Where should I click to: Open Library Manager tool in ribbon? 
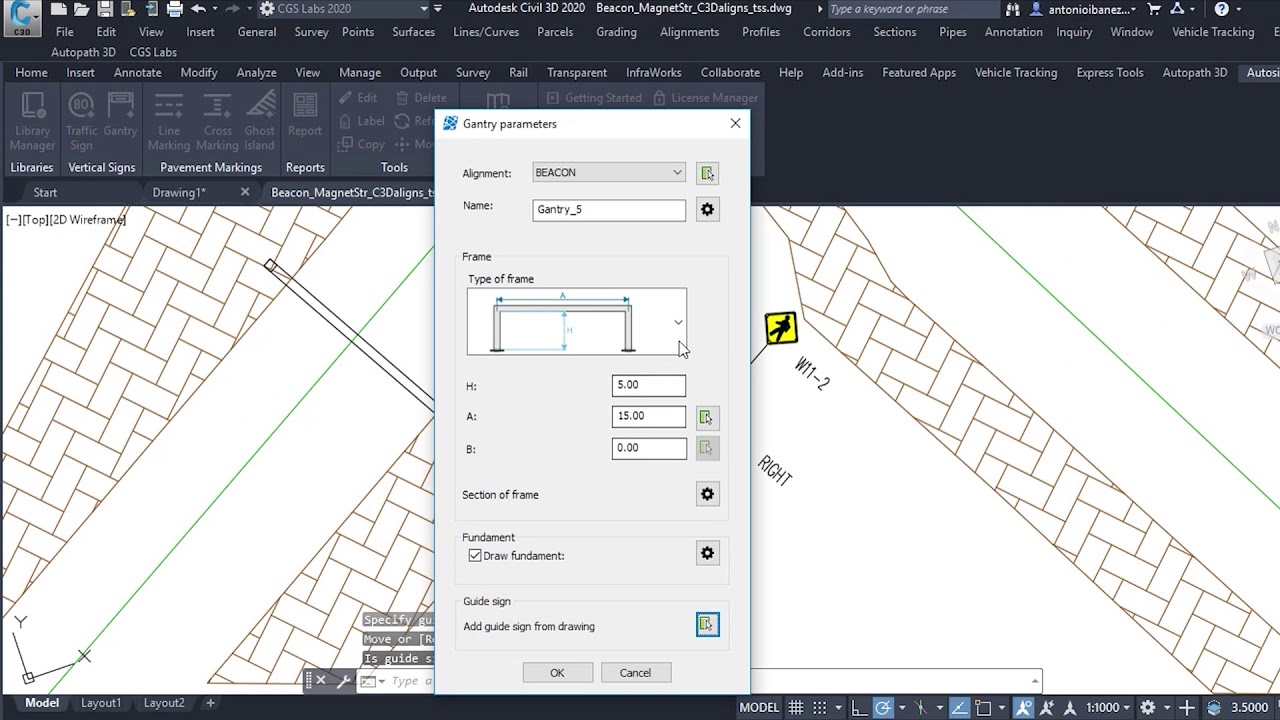tap(32, 121)
